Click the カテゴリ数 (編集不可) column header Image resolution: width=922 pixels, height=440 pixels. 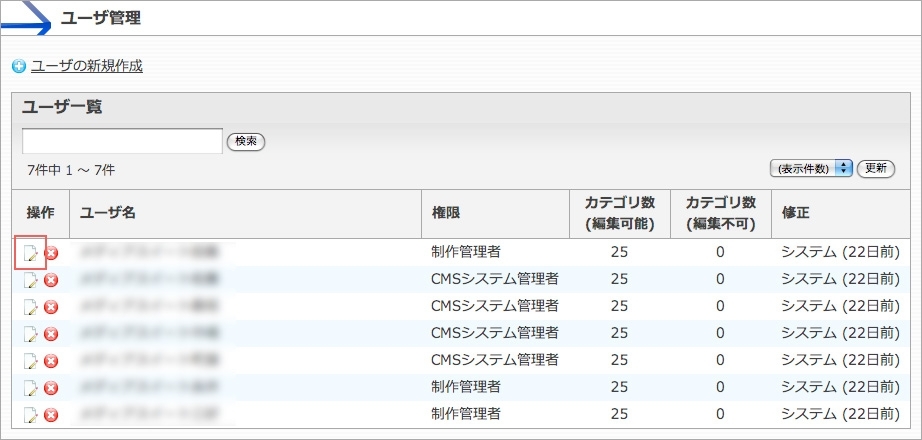(x=721, y=213)
